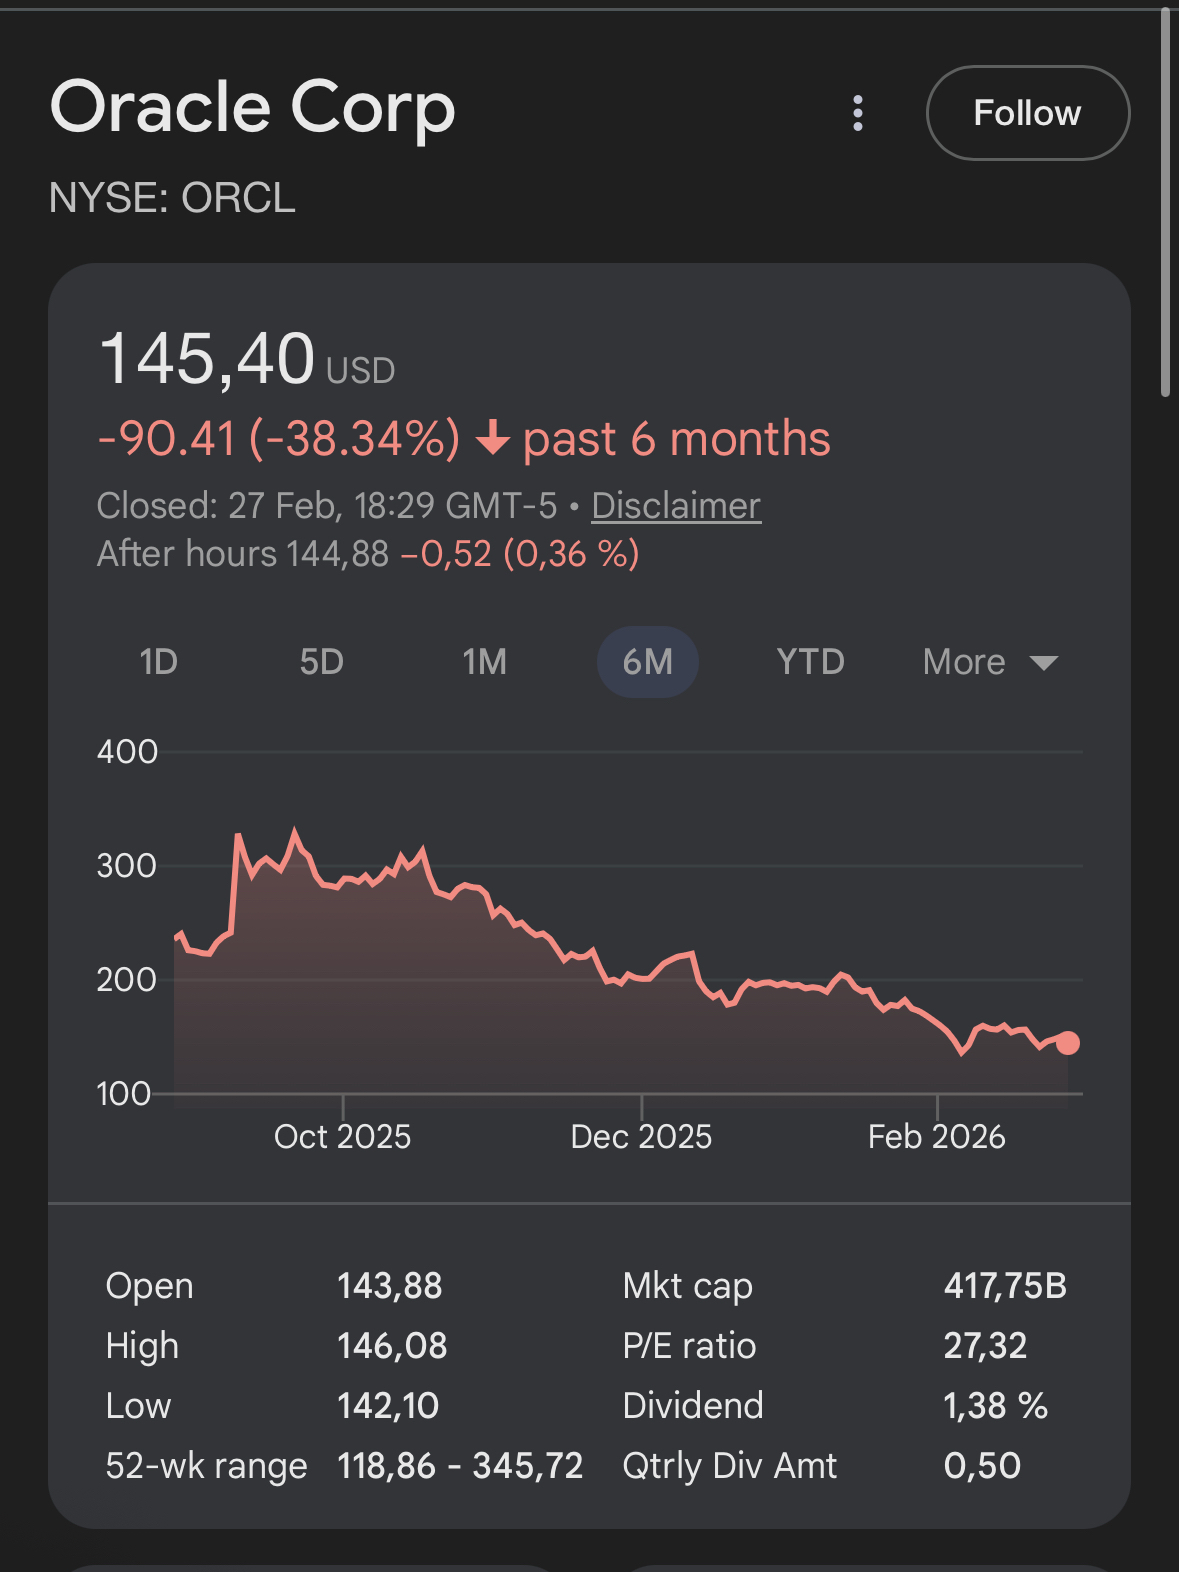This screenshot has height=1572, width=1179.
Task: Click the Mkt cap value 417,75B
Action: point(1004,1285)
